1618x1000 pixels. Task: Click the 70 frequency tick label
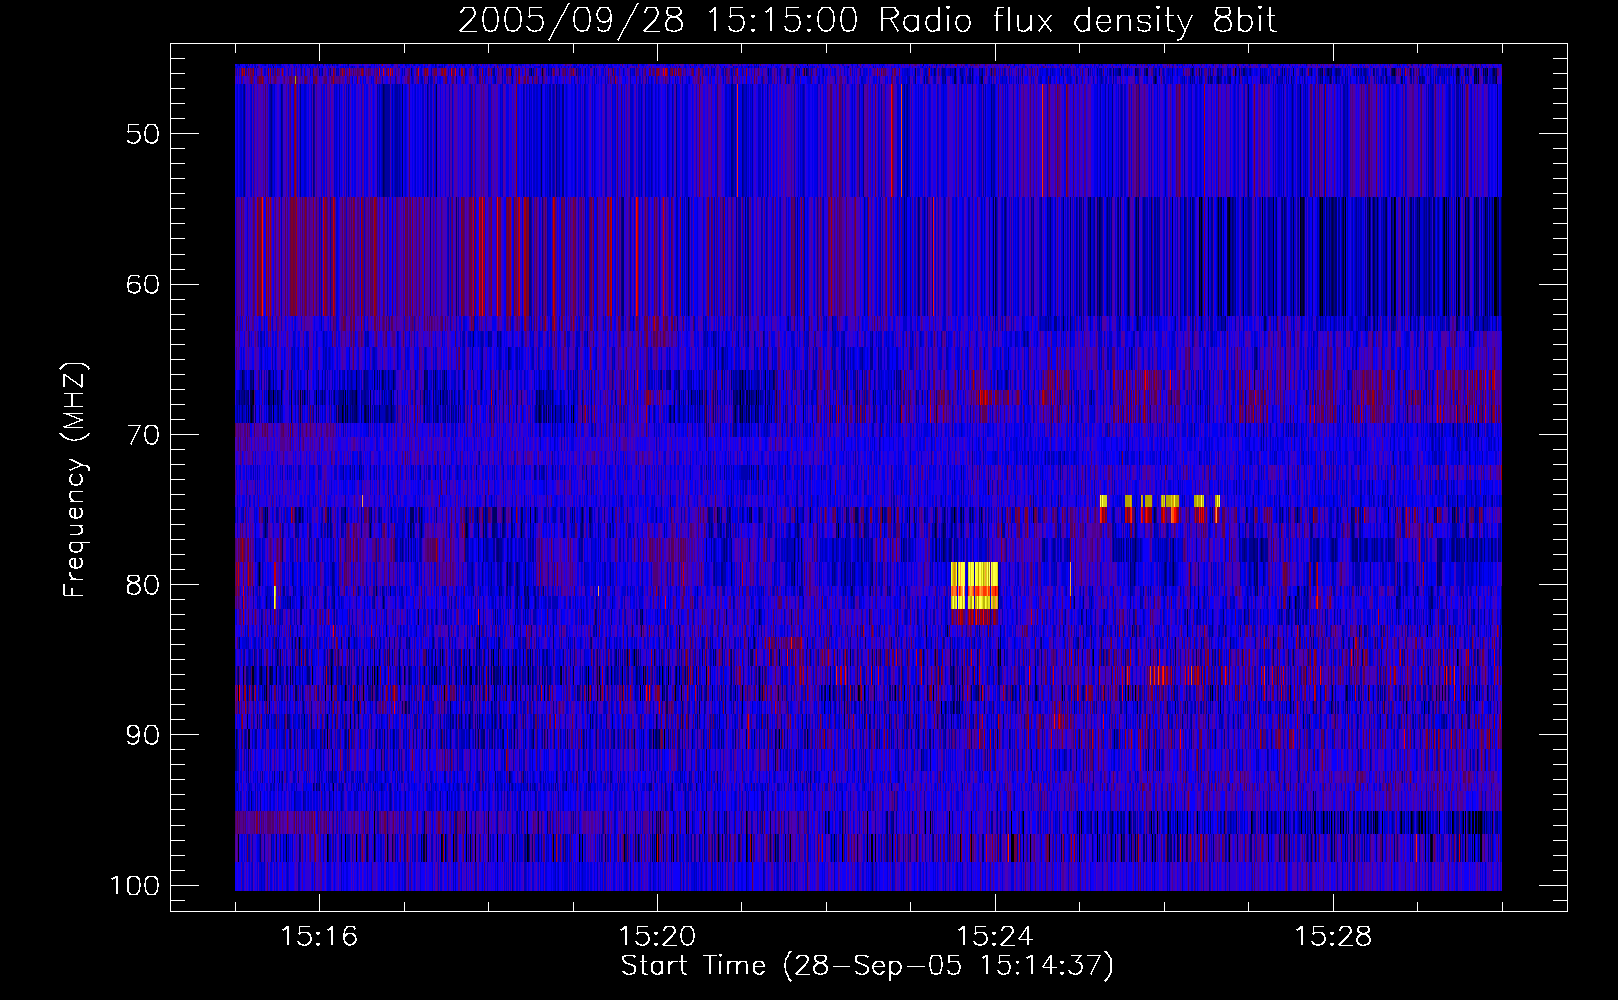[143, 435]
